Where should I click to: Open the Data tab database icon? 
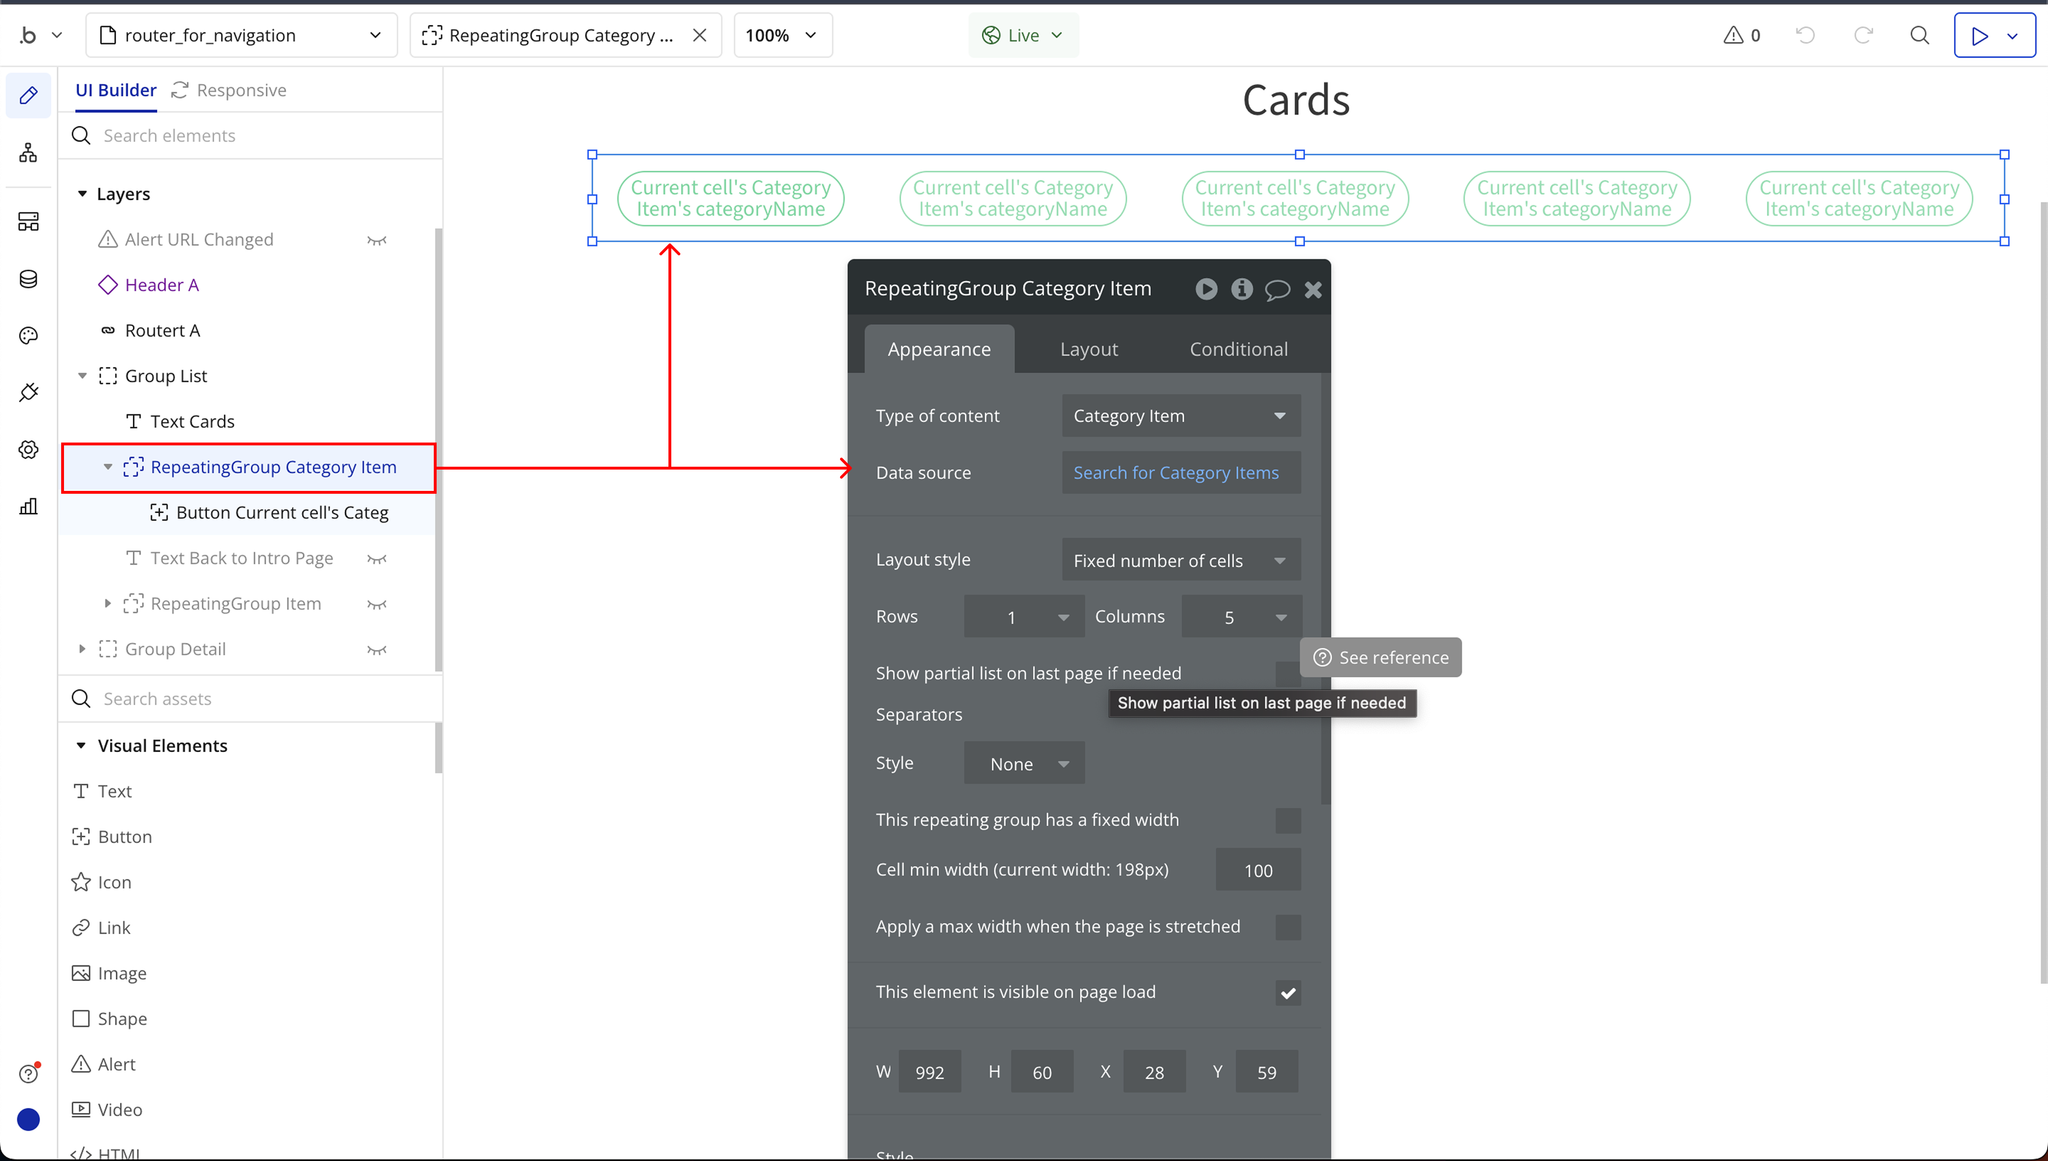coord(28,279)
